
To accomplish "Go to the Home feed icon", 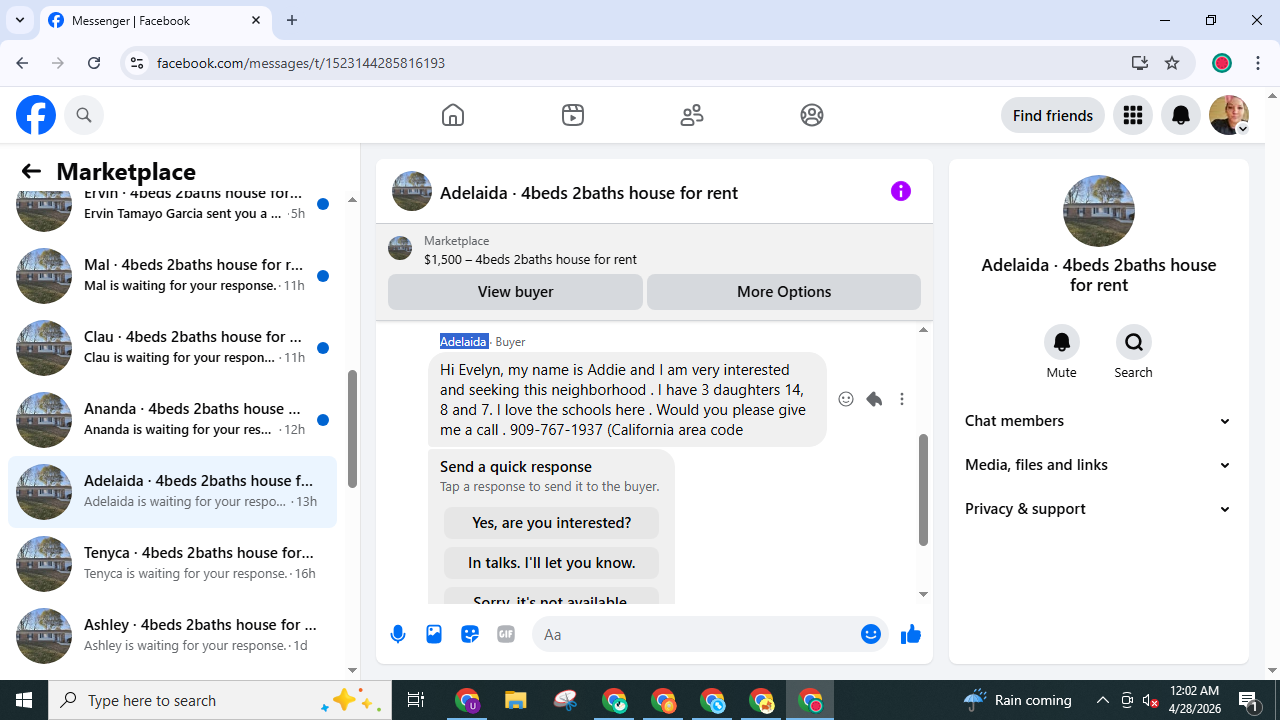I will point(453,115).
